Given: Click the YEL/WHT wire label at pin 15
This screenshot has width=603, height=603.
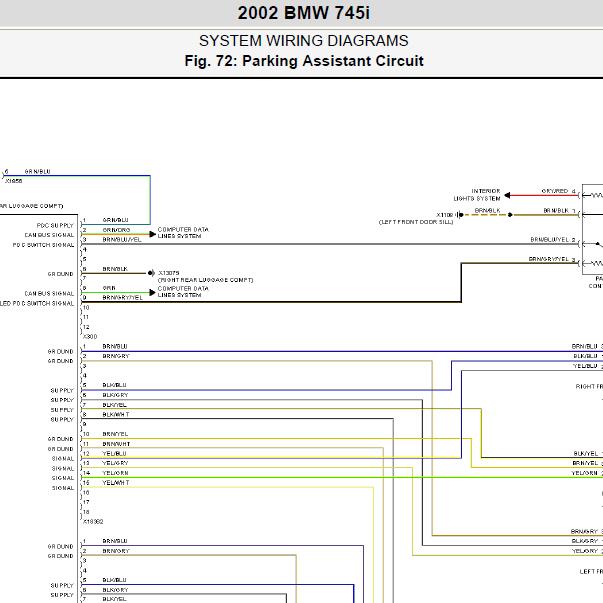Looking at the screenshot, I should 116,483.
